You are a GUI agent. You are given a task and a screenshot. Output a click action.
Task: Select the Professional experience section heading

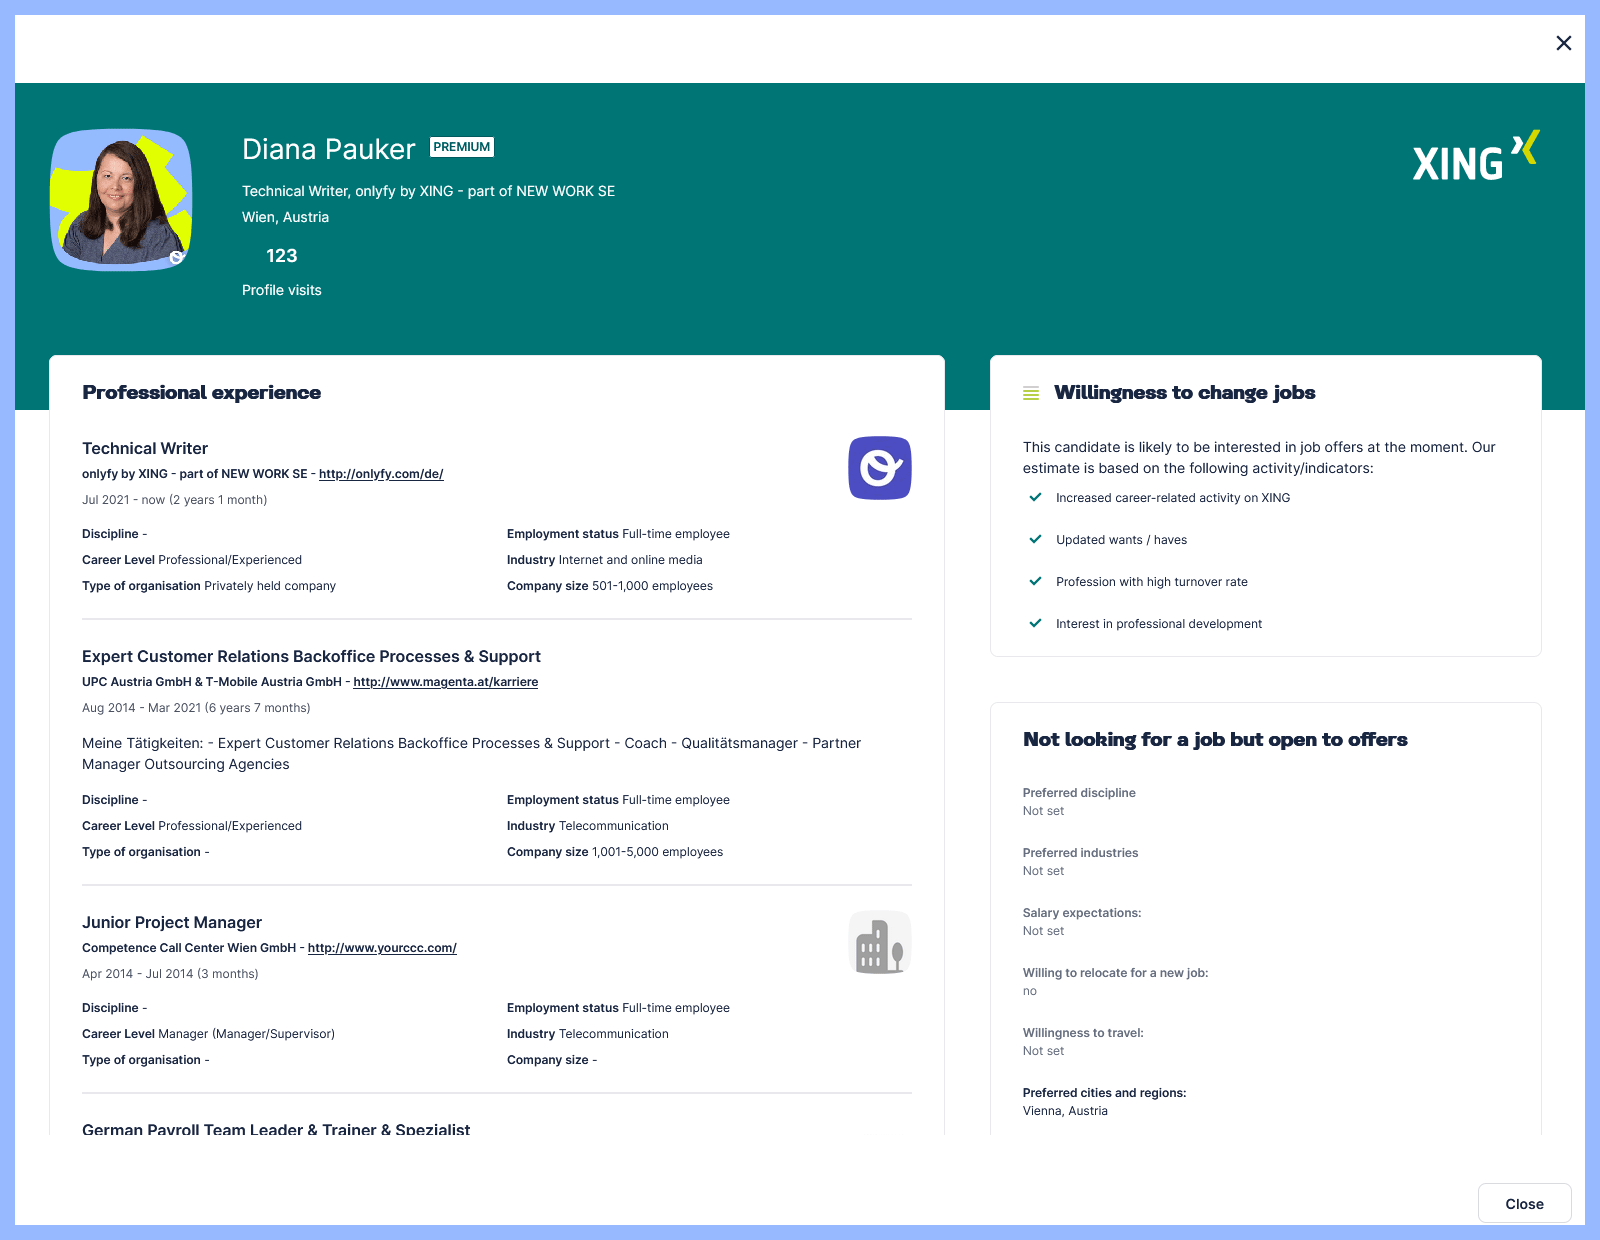tap(201, 393)
